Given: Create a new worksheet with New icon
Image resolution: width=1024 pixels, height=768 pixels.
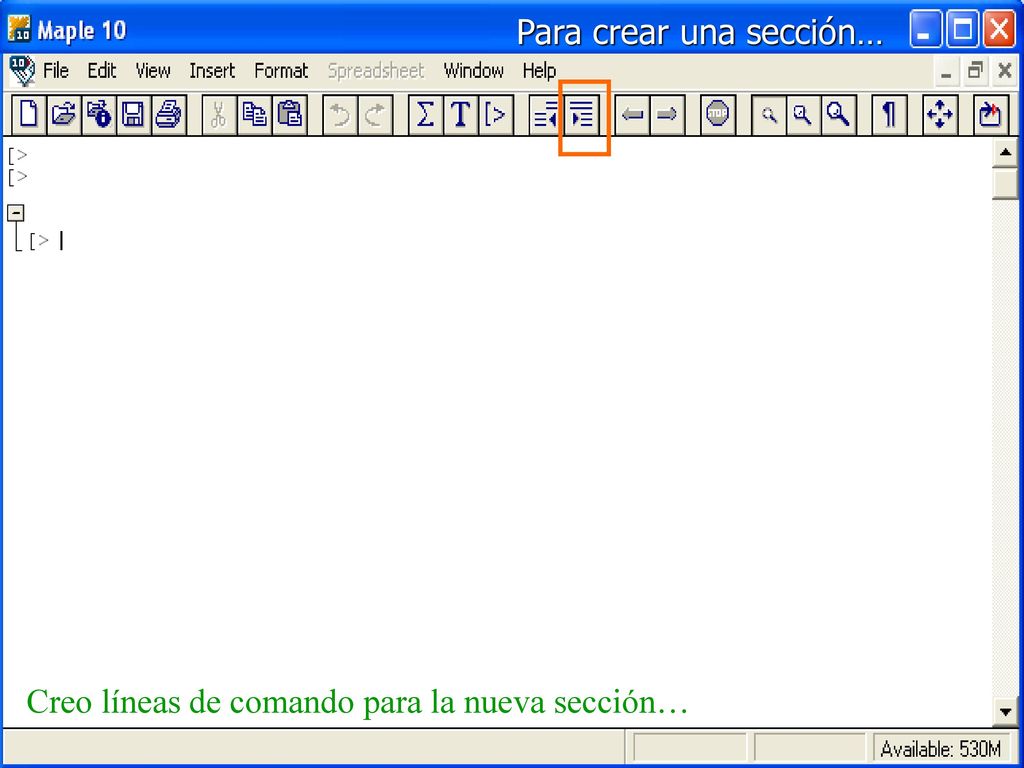Looking at the screenshot, I should [29, 115].
